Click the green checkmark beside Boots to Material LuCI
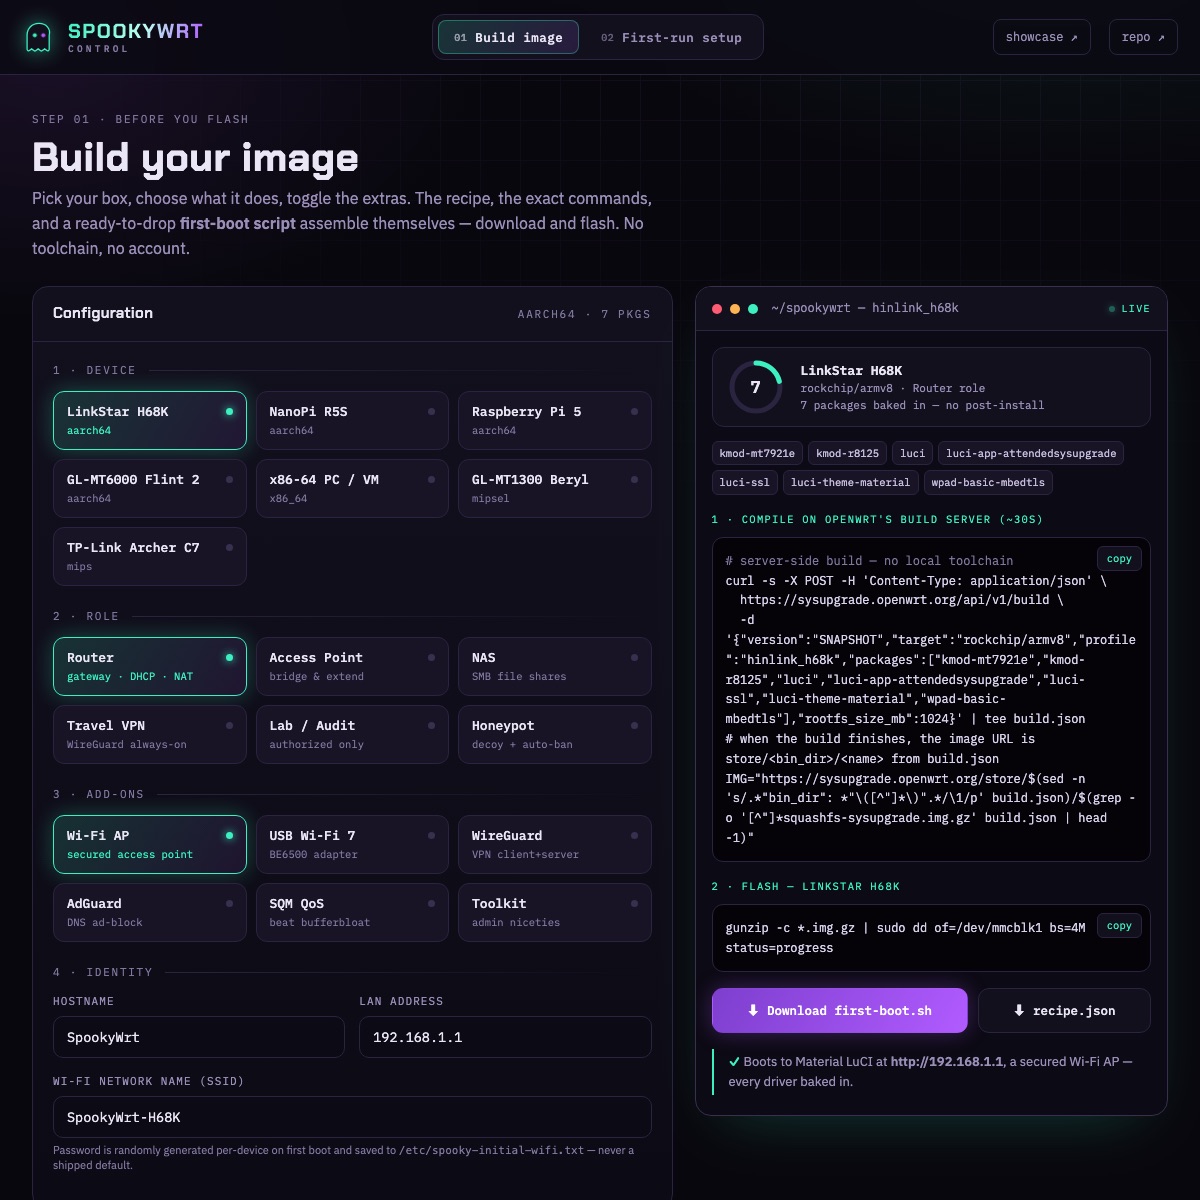Viewport: 1200px width, 1200px height. click(x=734, y=1062)
